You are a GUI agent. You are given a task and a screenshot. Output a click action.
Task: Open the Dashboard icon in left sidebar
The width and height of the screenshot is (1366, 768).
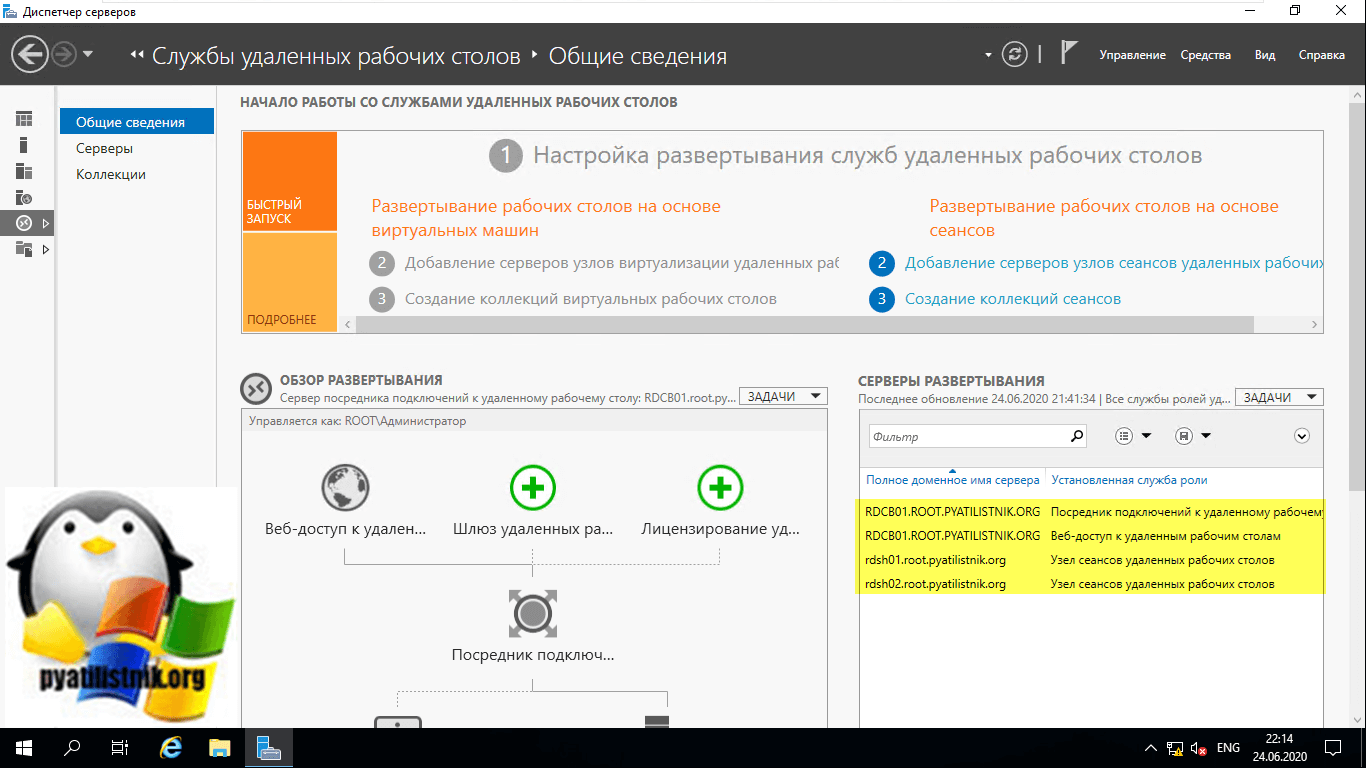(24, 119)
